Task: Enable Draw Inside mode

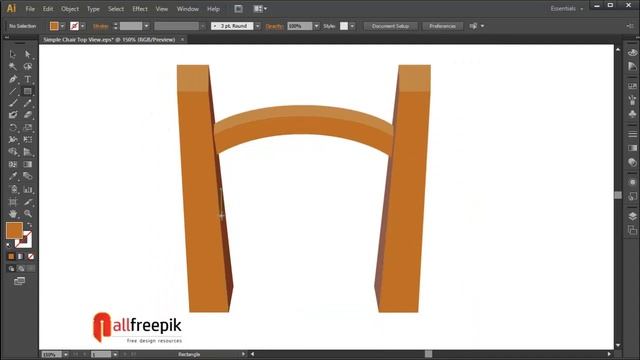Action: pos(31,269)
